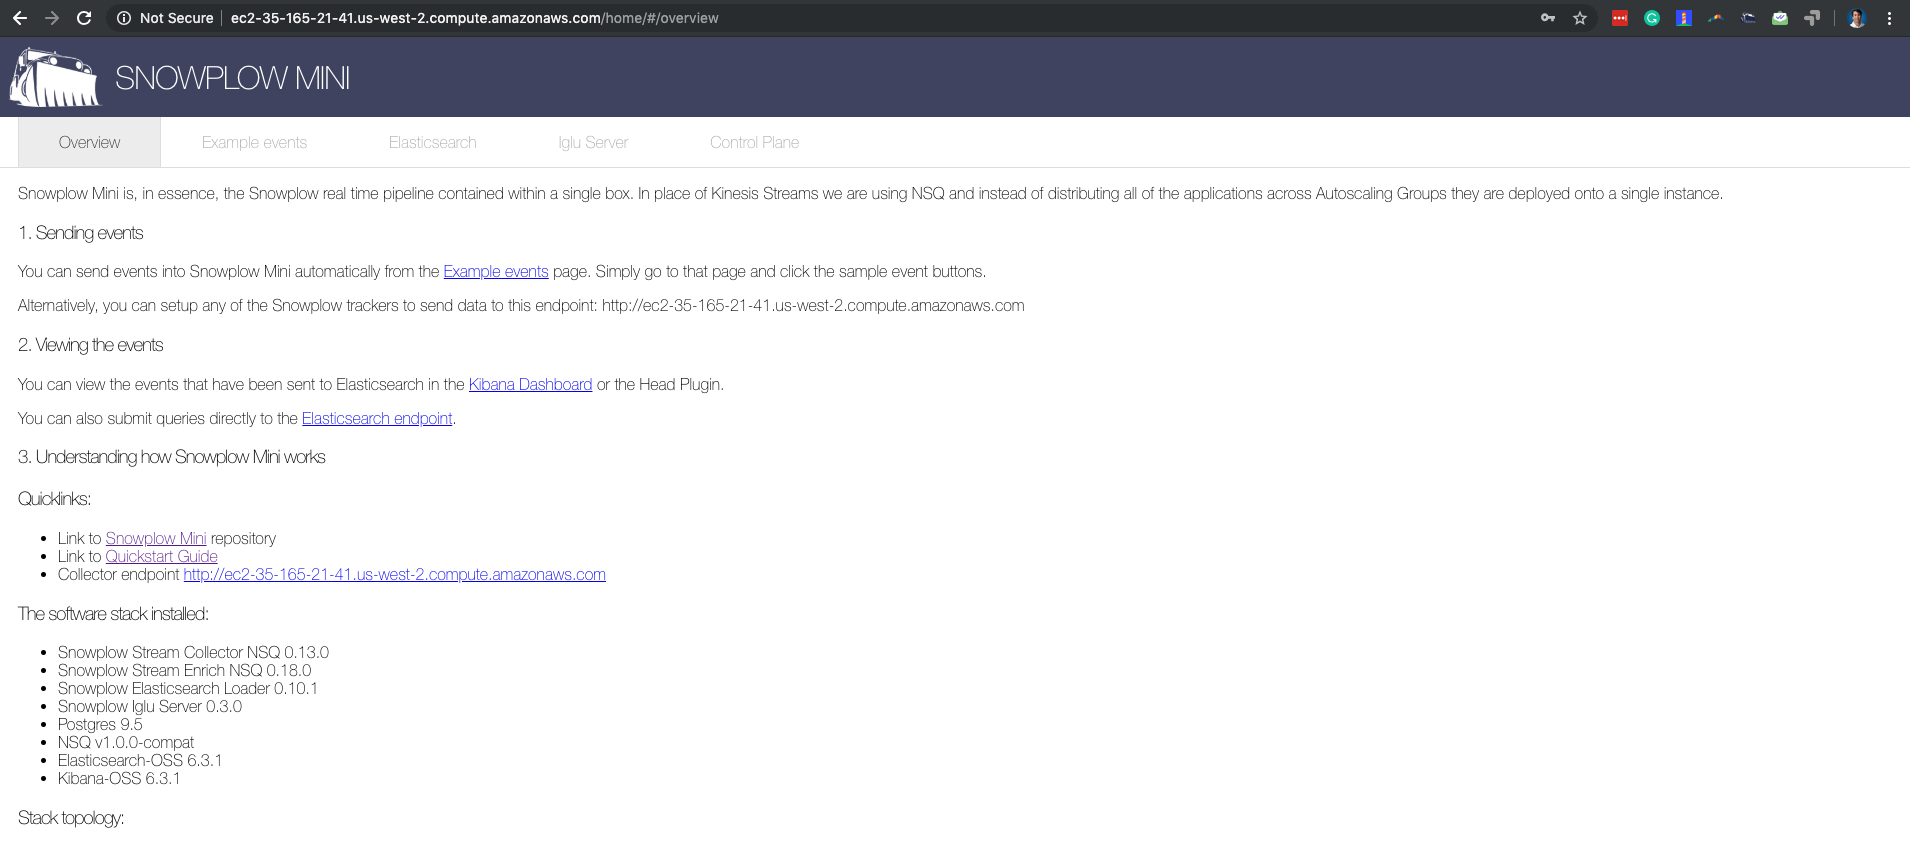Go back with the browser back arrow
The width and height of the screenshot is (1910, 856).
[20, 18]
